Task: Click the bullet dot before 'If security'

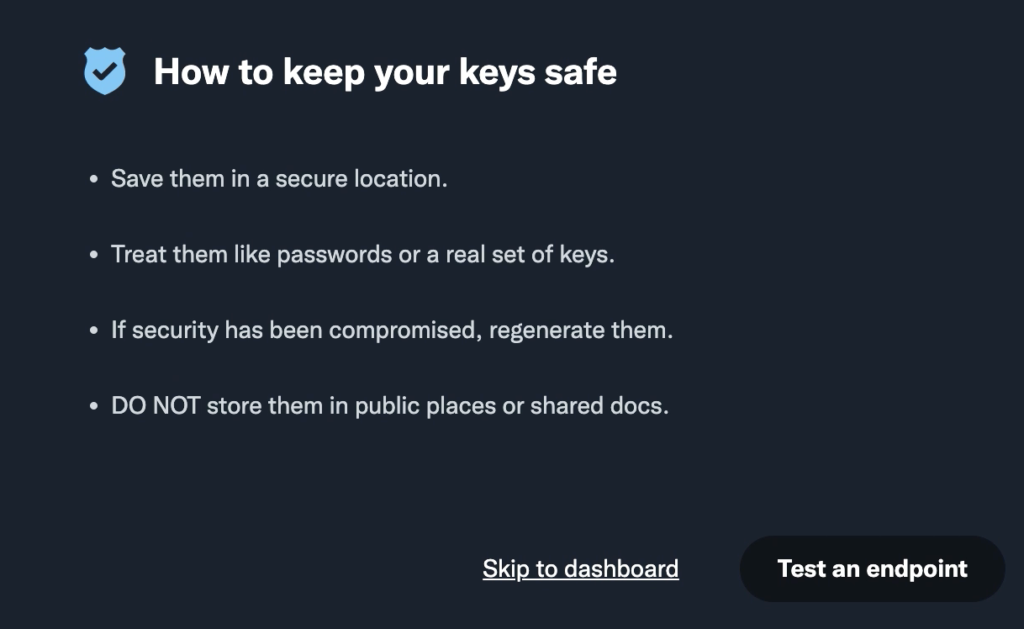Action: point(94,330)
